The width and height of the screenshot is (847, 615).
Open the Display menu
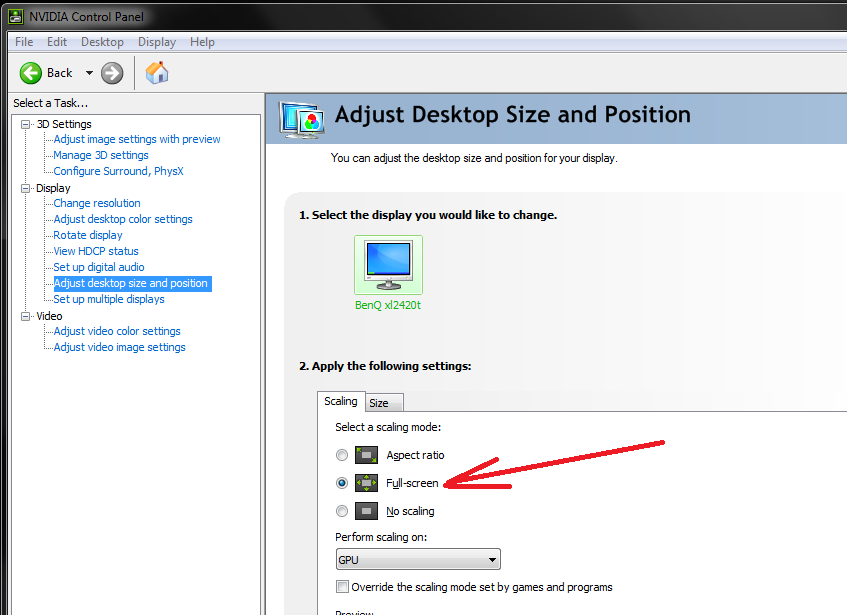pos(157,42)
